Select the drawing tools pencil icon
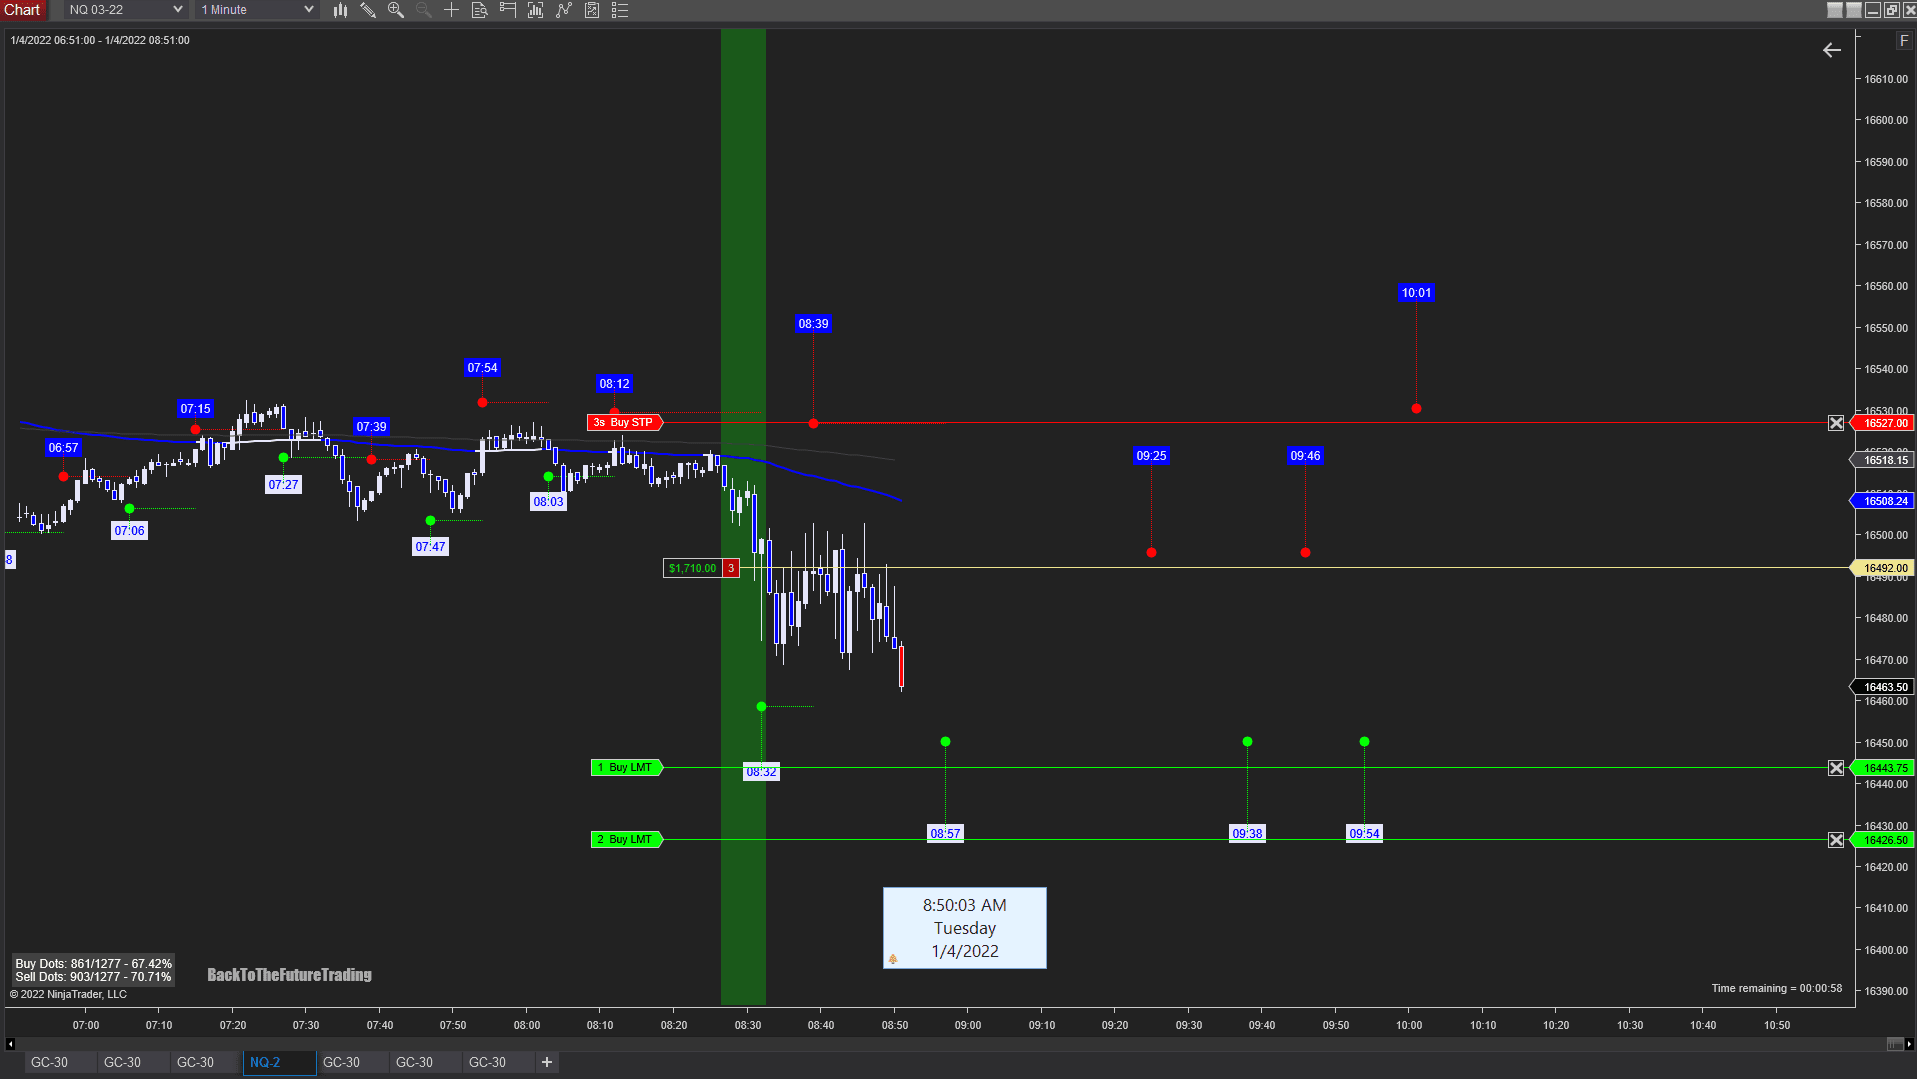This screenshot has width=1917, height=1079. [368, 10]
